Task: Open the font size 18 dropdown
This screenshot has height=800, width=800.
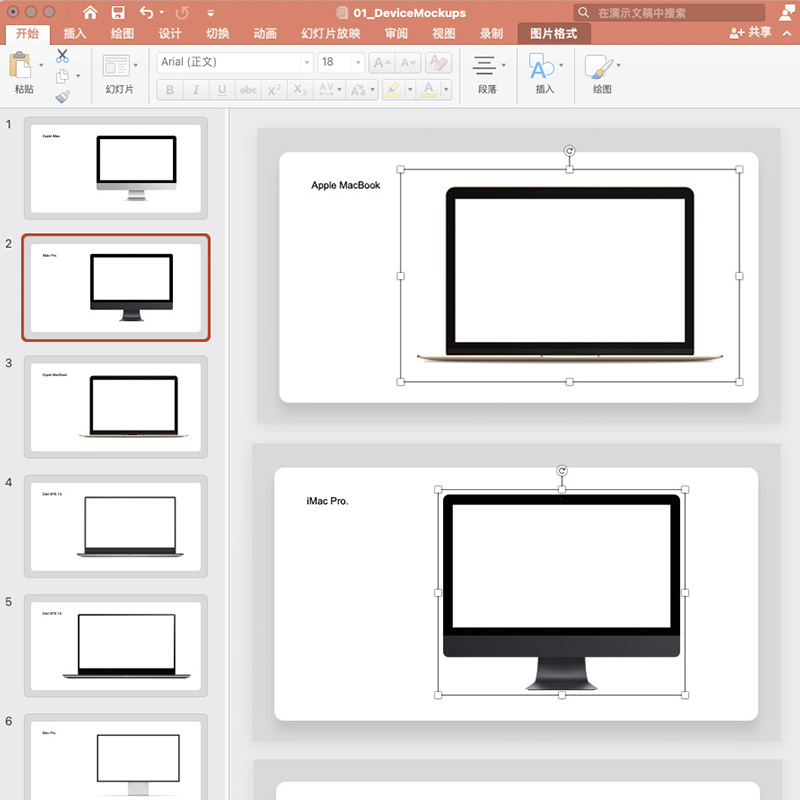Action: (358, 63)
